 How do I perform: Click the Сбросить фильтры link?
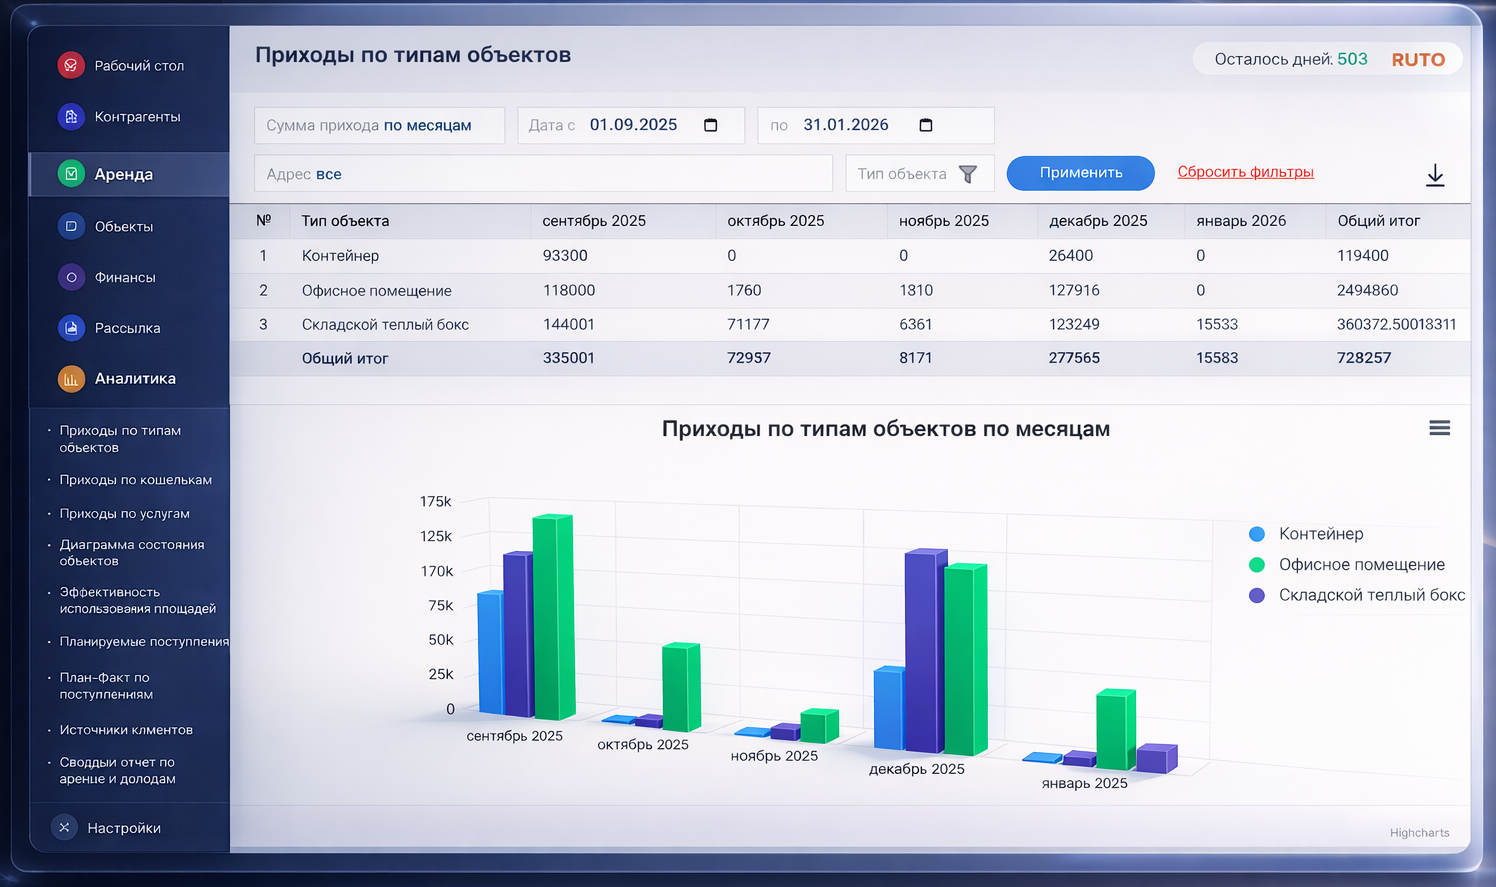point(1246,172)
